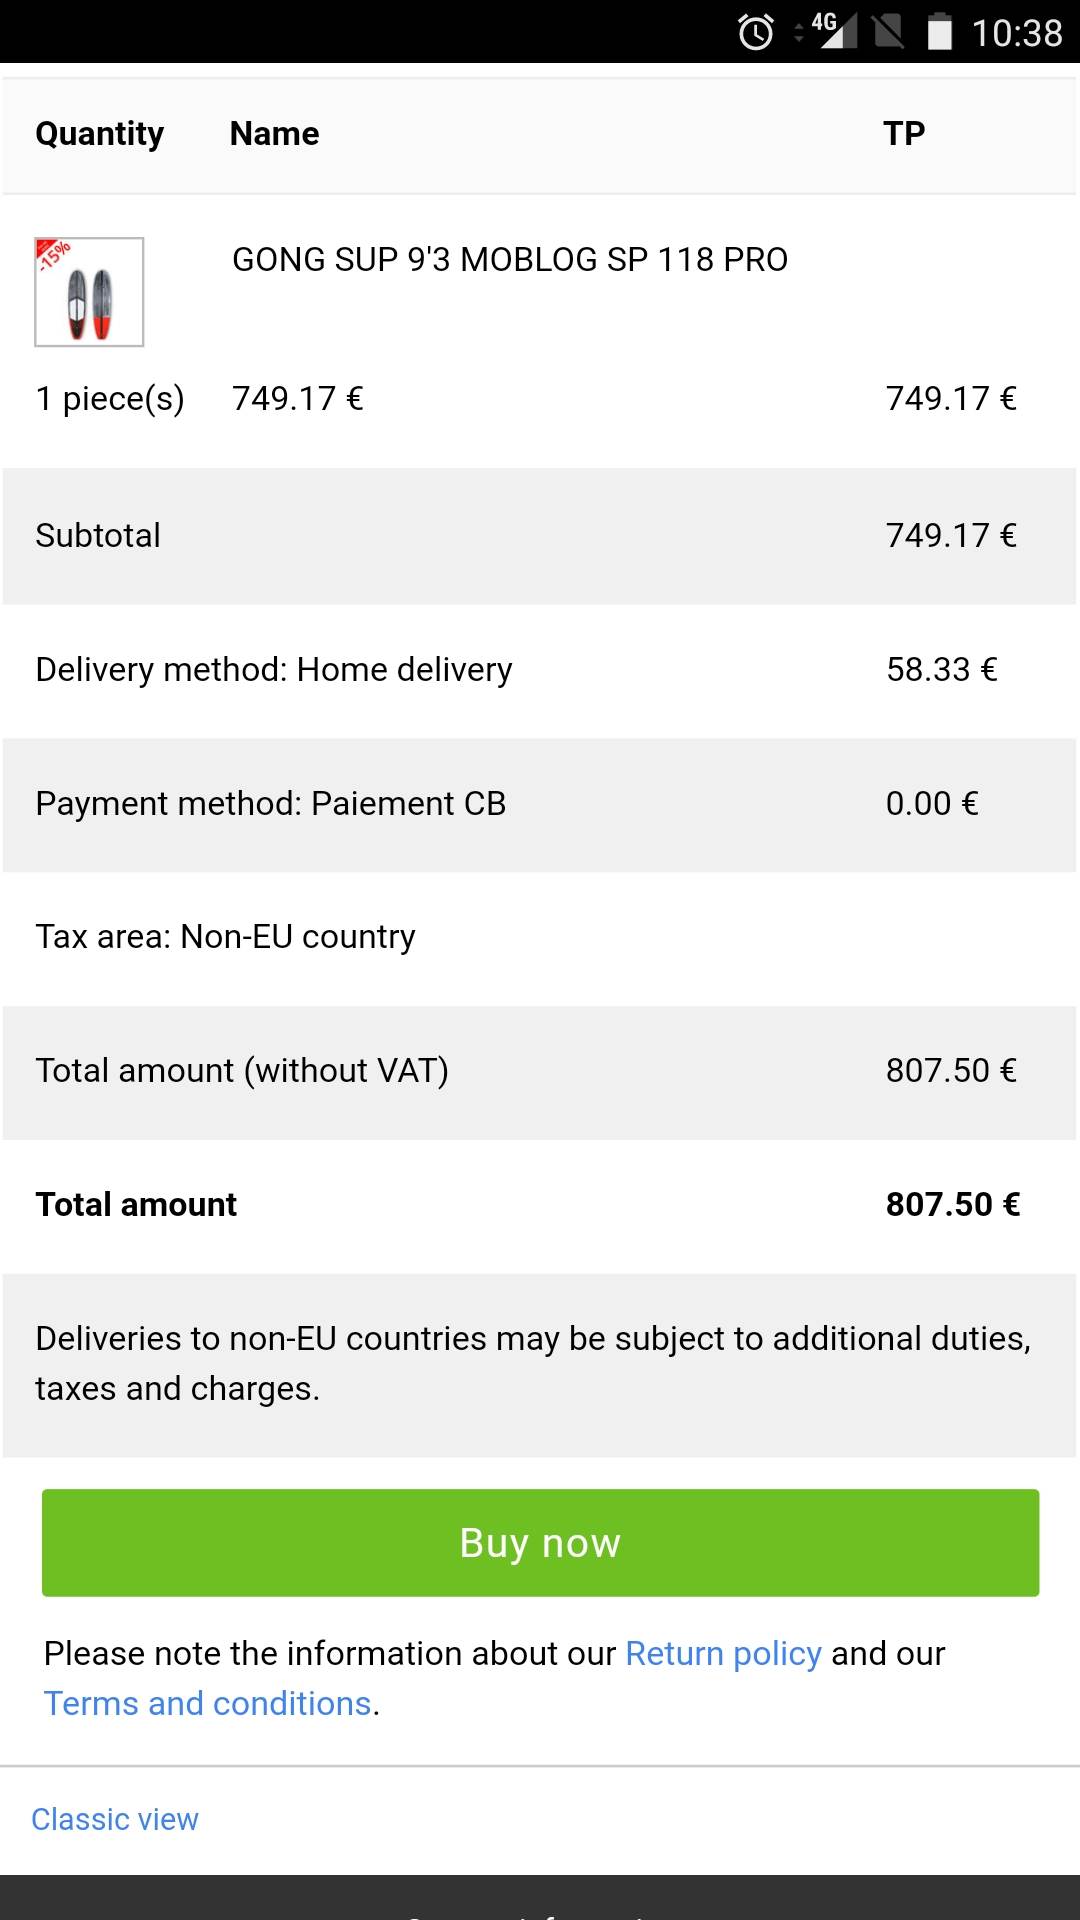
Task: Tap the Name column header
Action: tap(274, 134)
